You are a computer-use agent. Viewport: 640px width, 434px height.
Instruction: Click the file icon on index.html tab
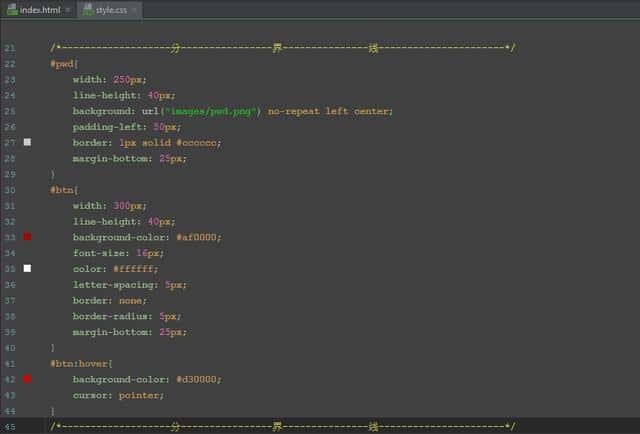click(13, 10)
